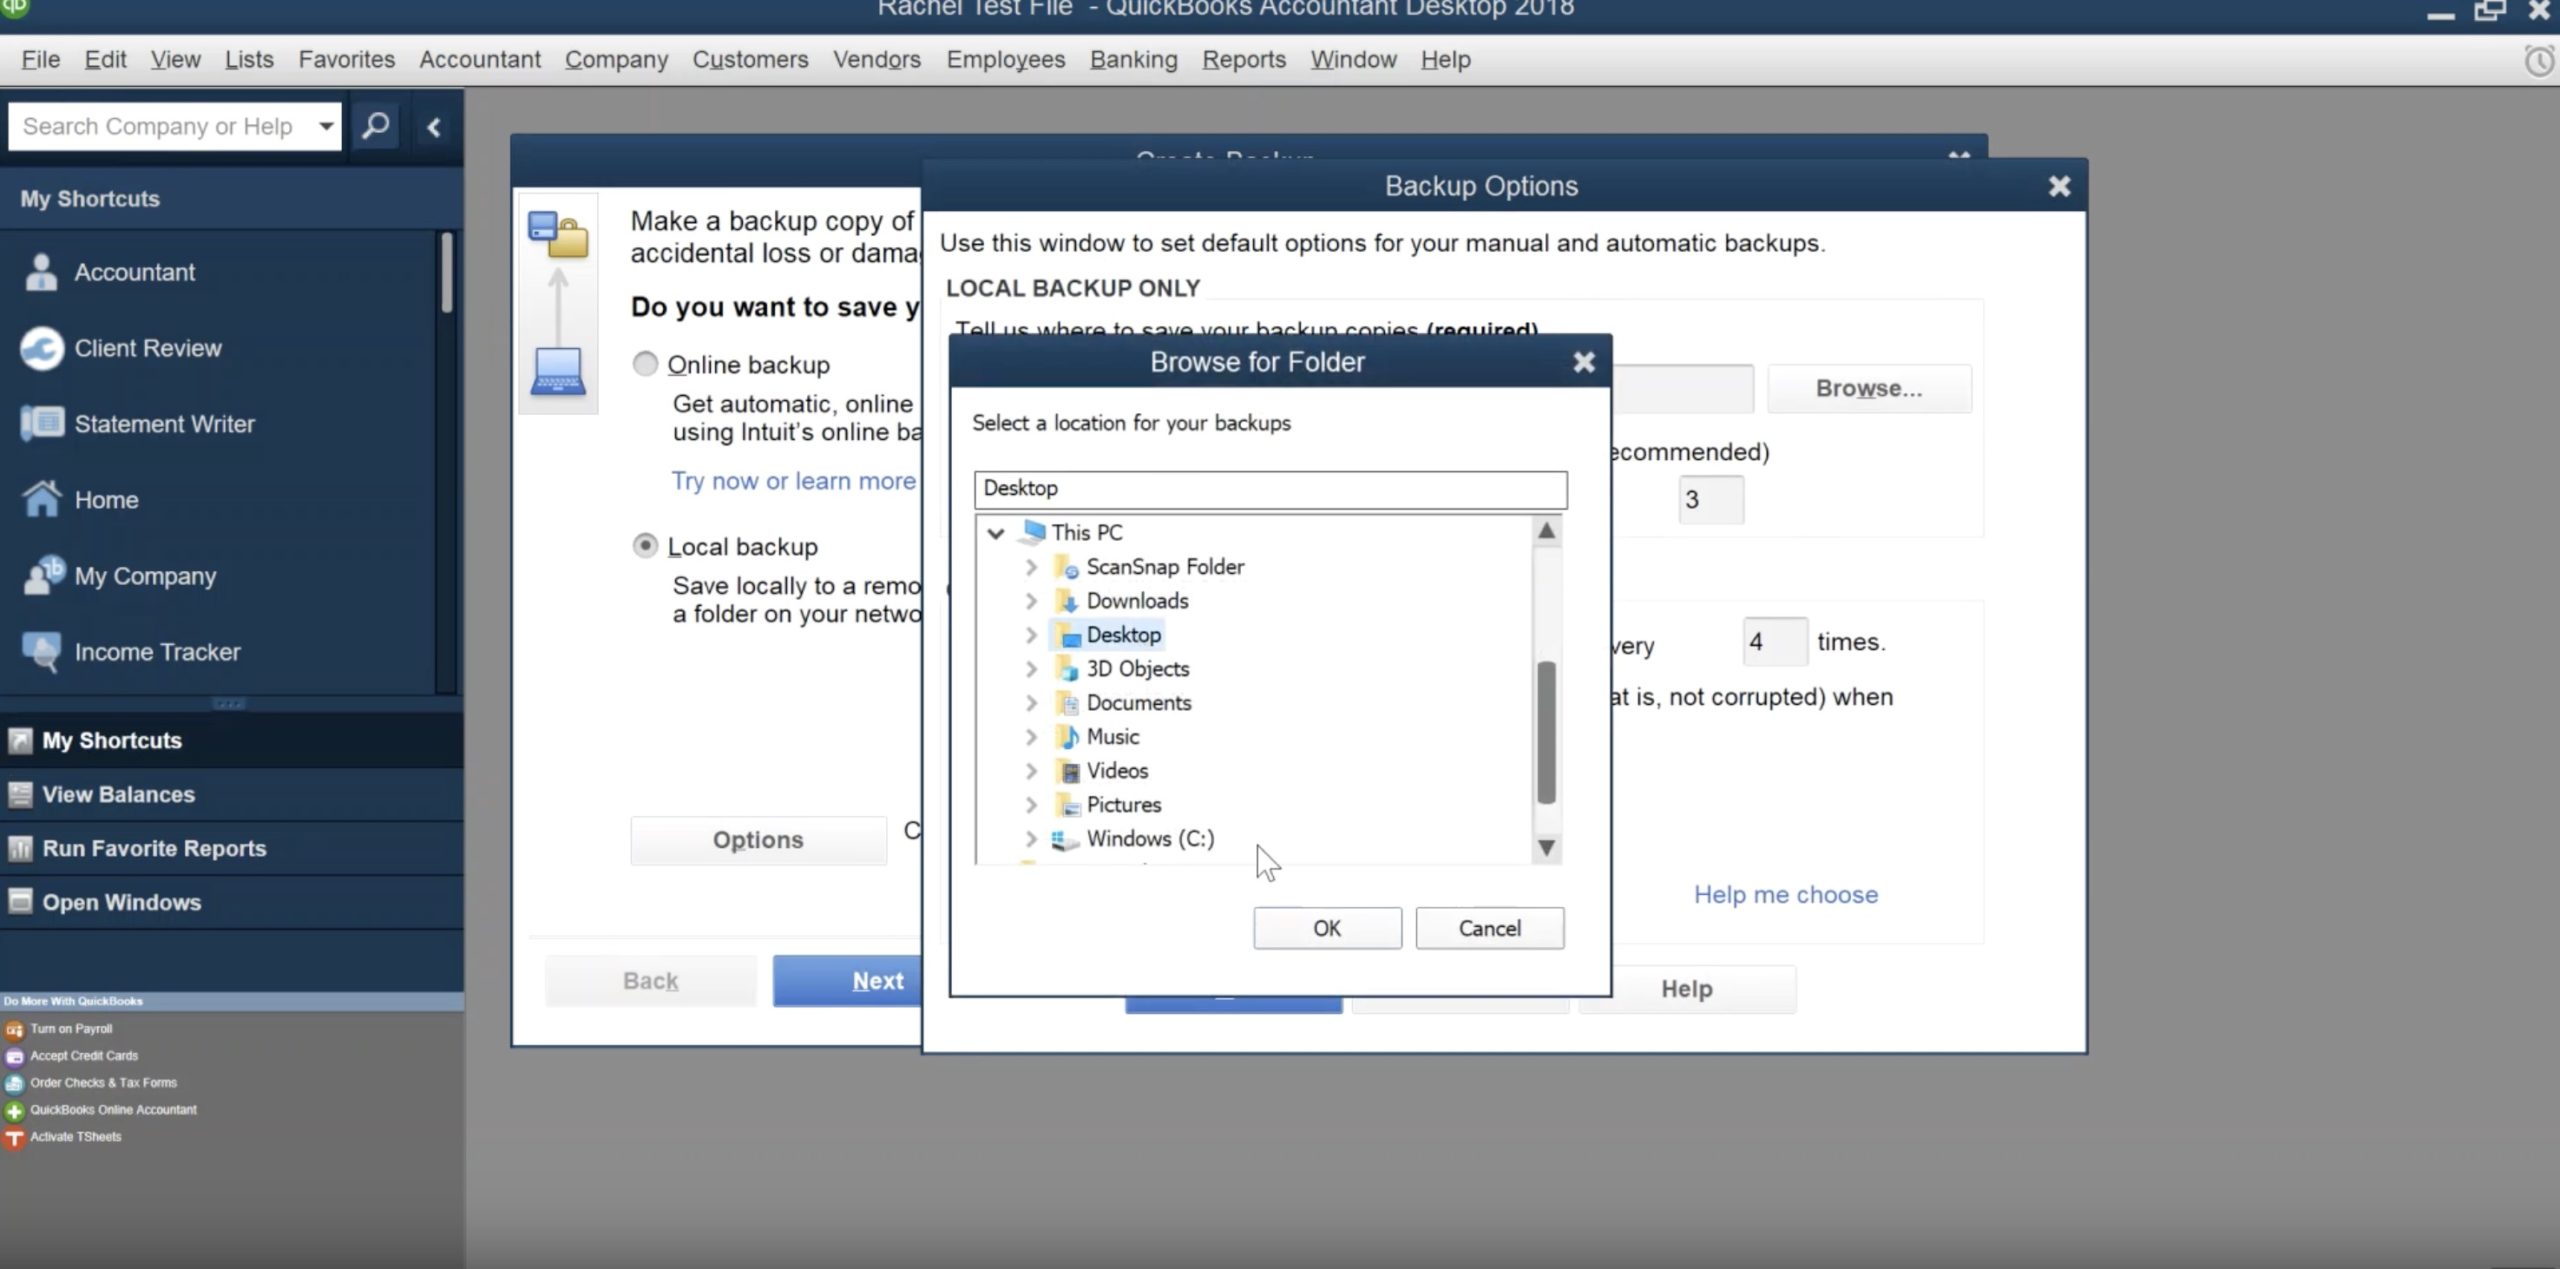
Task: Click the reminder times field showing 4
Action: (x=1775, y=642)
